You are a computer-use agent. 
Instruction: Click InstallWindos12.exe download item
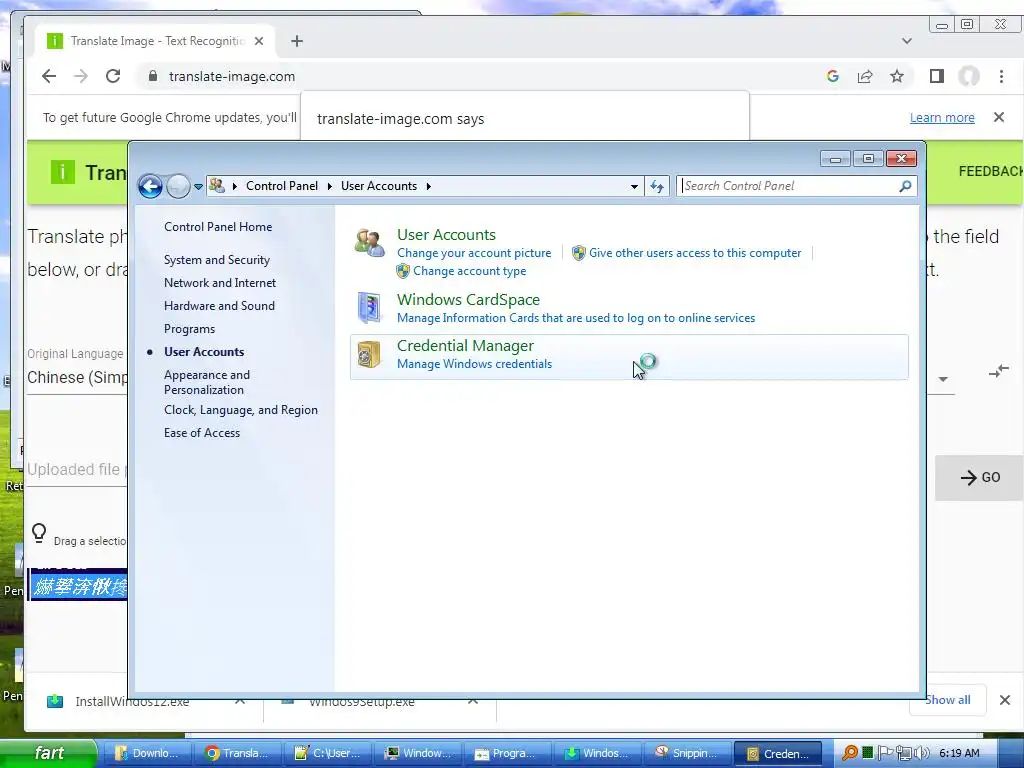click(132, 702)
